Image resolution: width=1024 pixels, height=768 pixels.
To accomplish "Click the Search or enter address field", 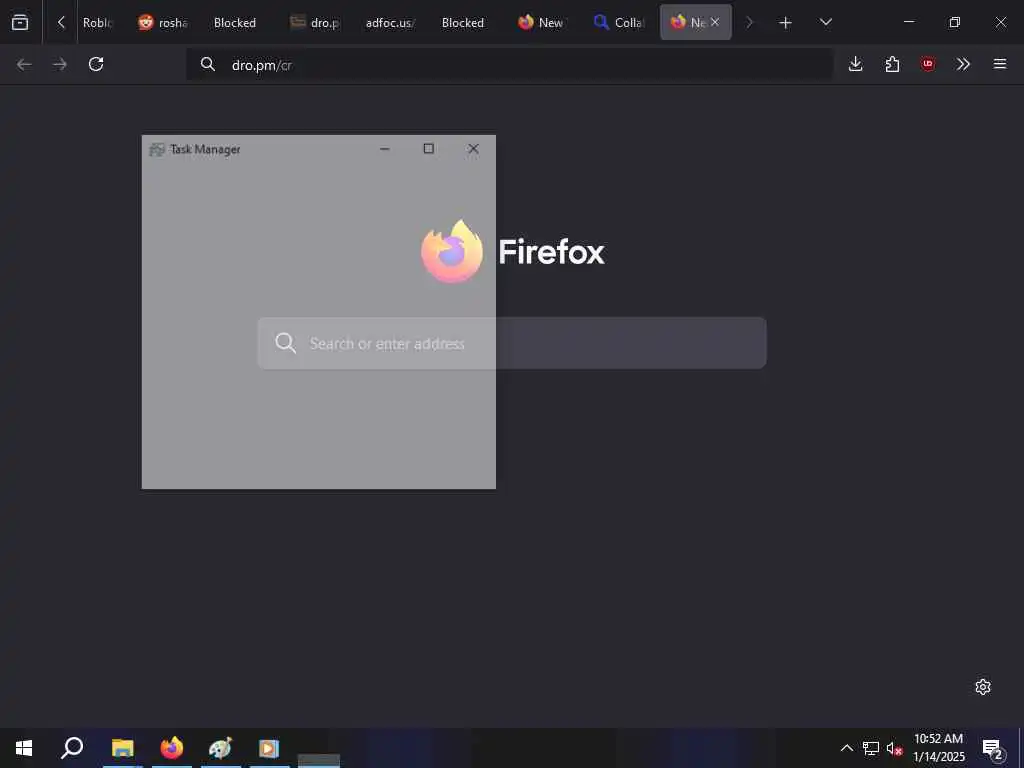I will 512,343.
